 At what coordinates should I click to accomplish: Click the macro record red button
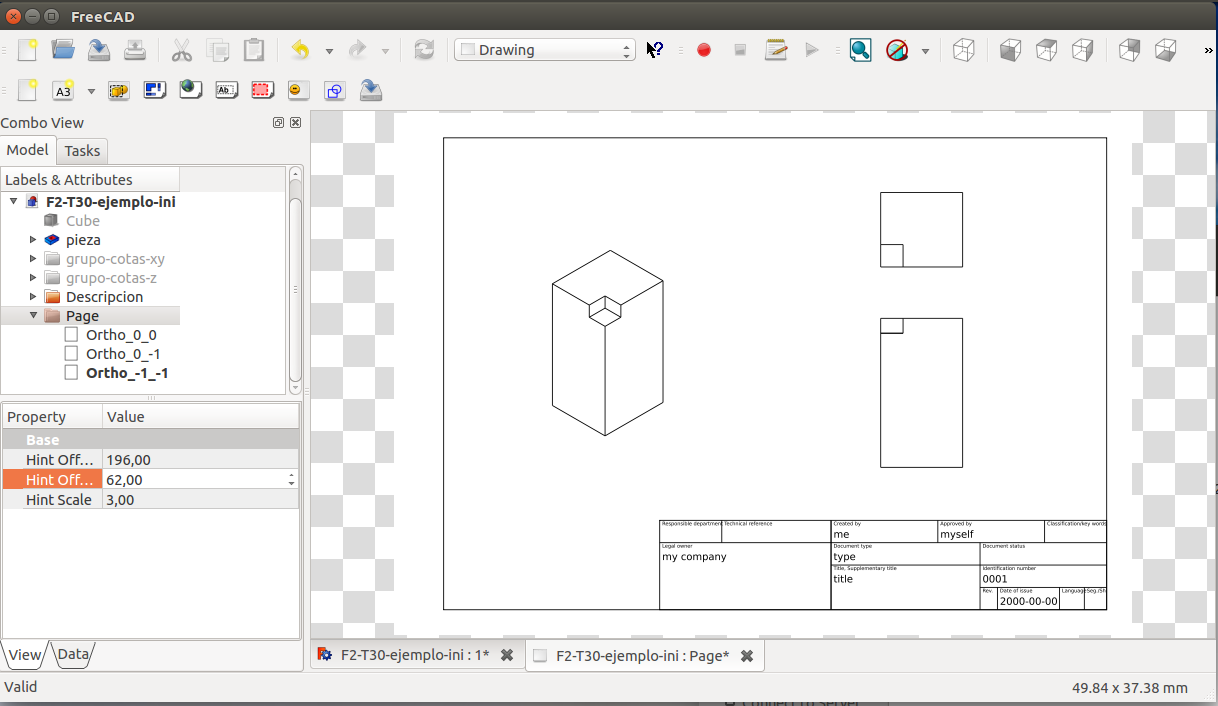(x=704, y=50)
